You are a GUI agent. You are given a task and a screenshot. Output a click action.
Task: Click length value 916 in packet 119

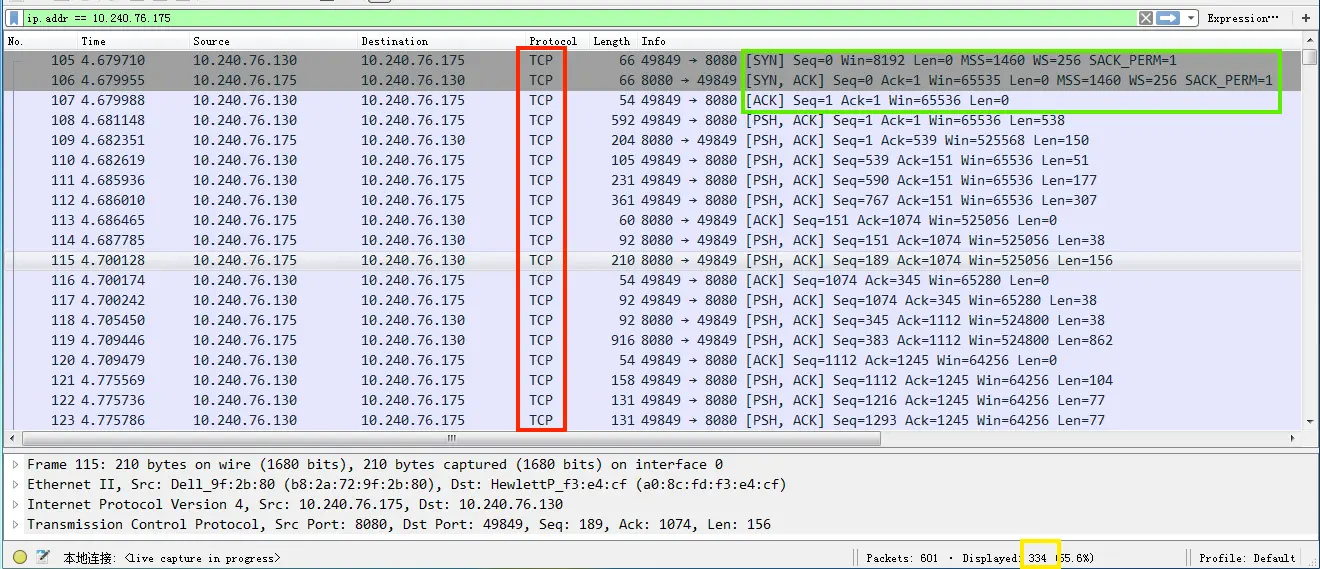623,340
